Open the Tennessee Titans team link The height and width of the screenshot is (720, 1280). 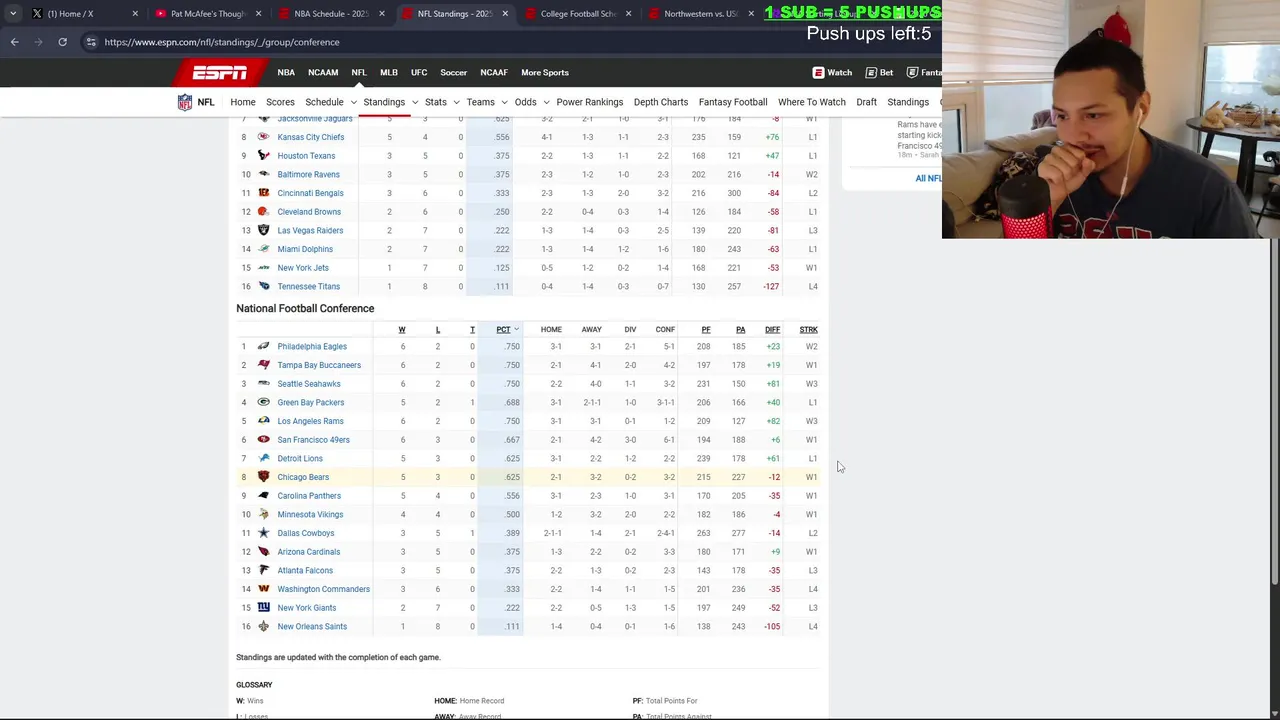click(309, 287)
